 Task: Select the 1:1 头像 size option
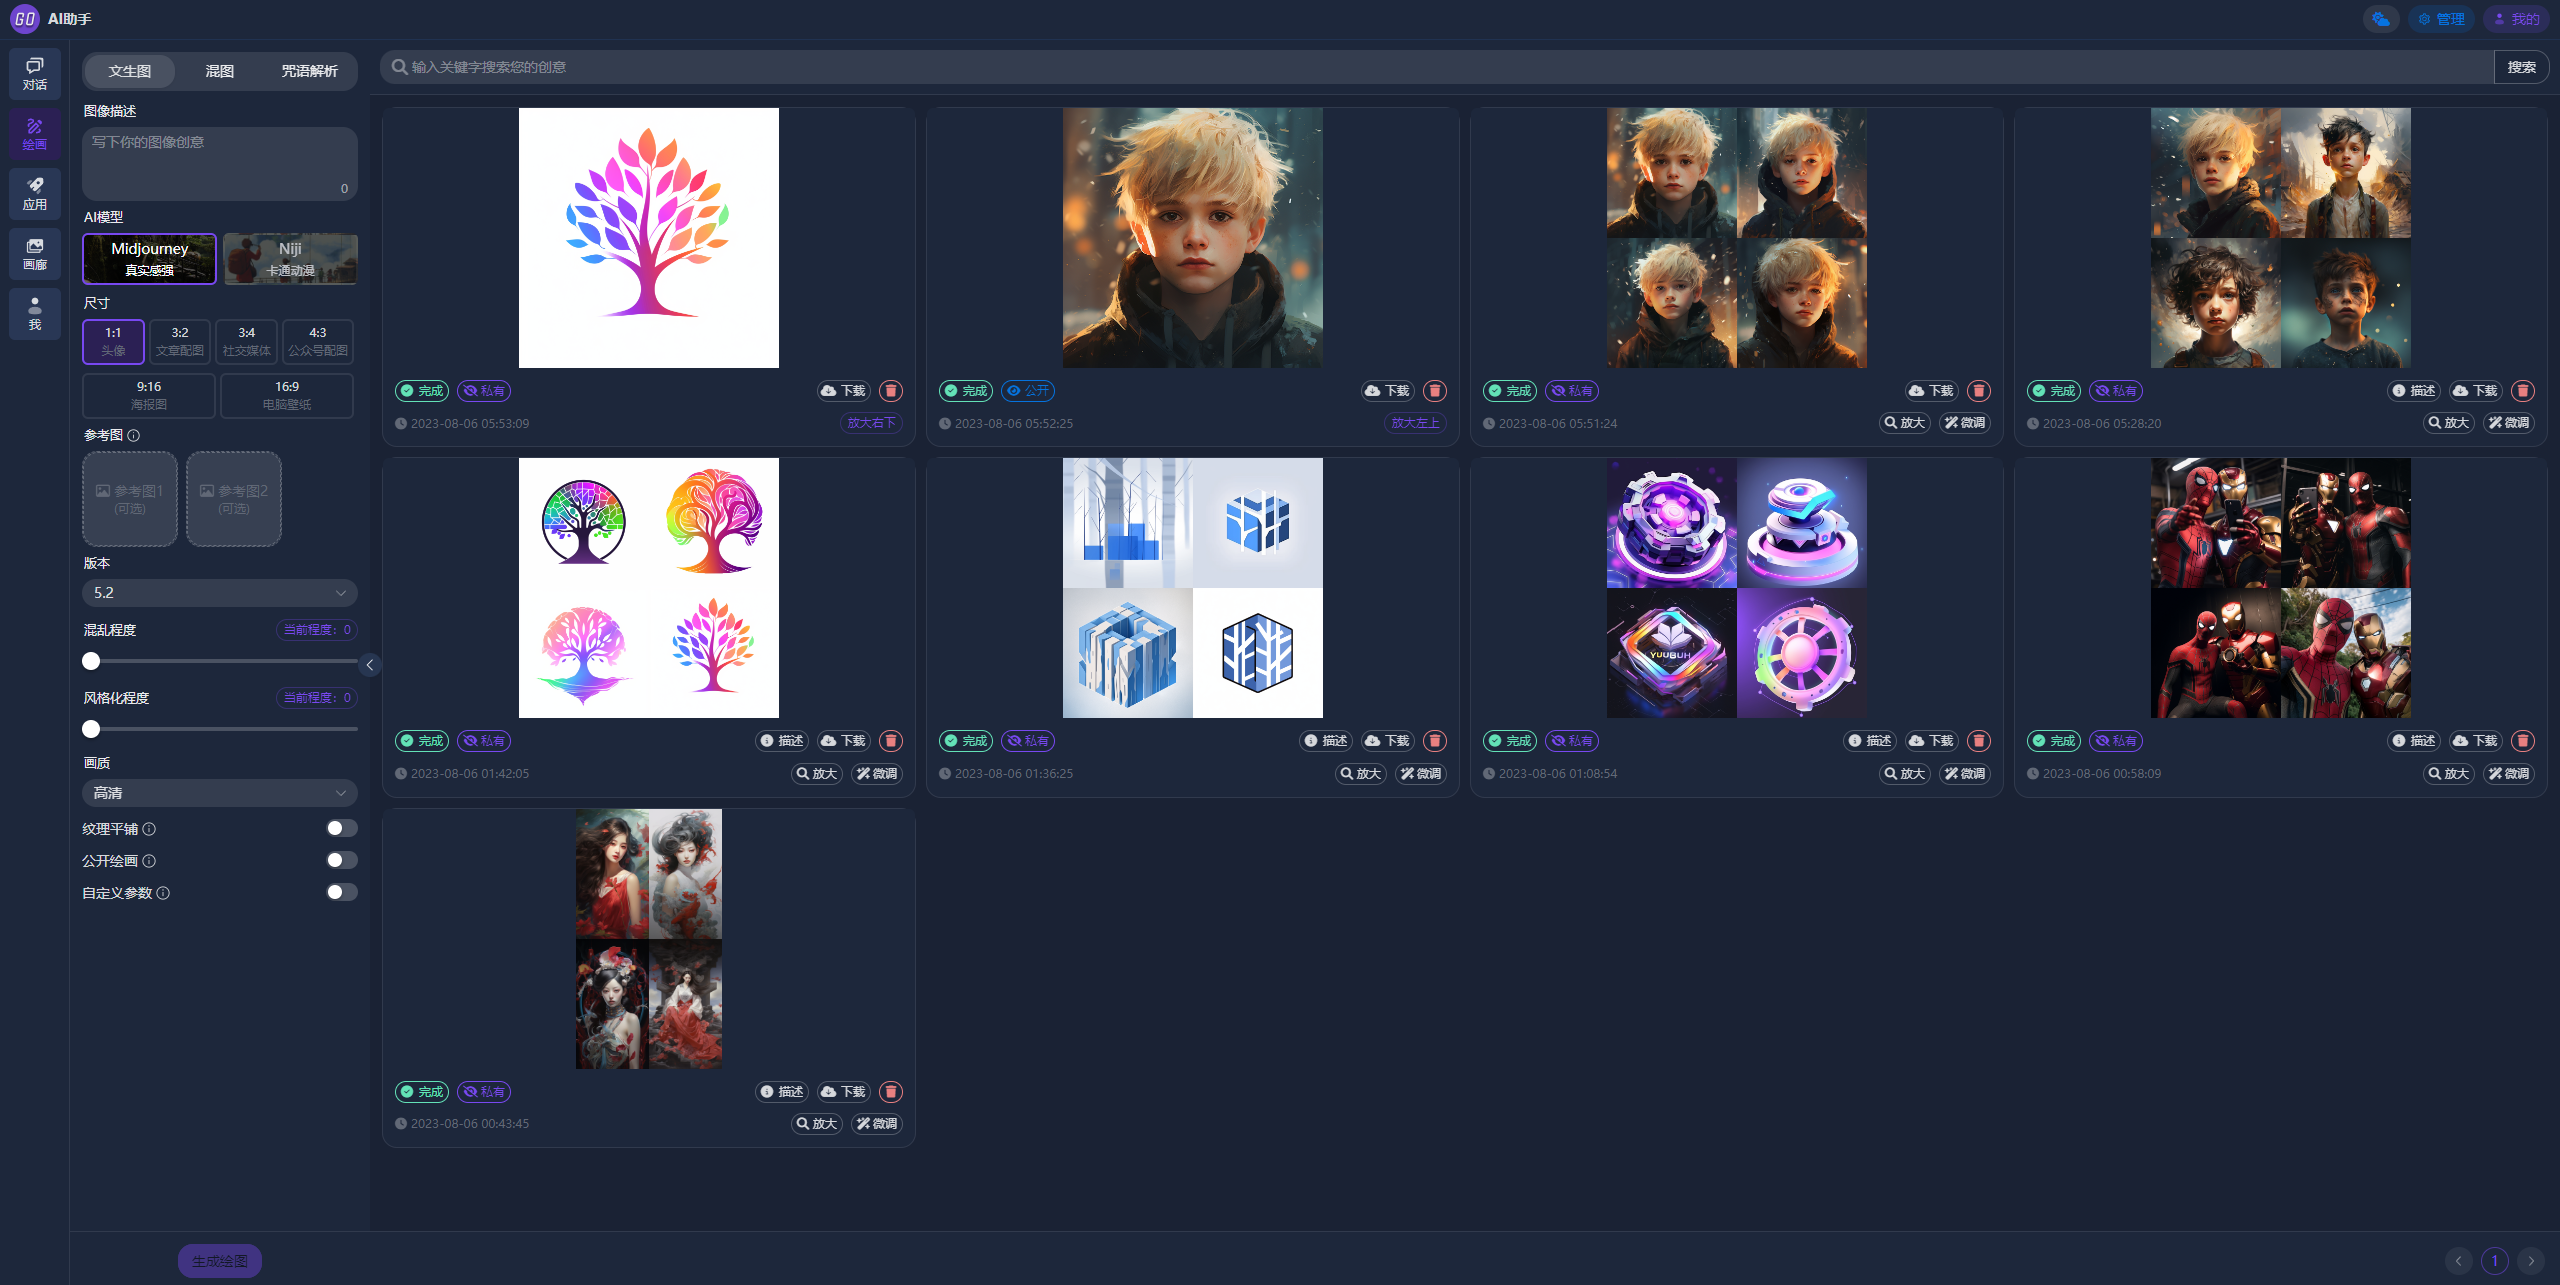coord(113,342)
